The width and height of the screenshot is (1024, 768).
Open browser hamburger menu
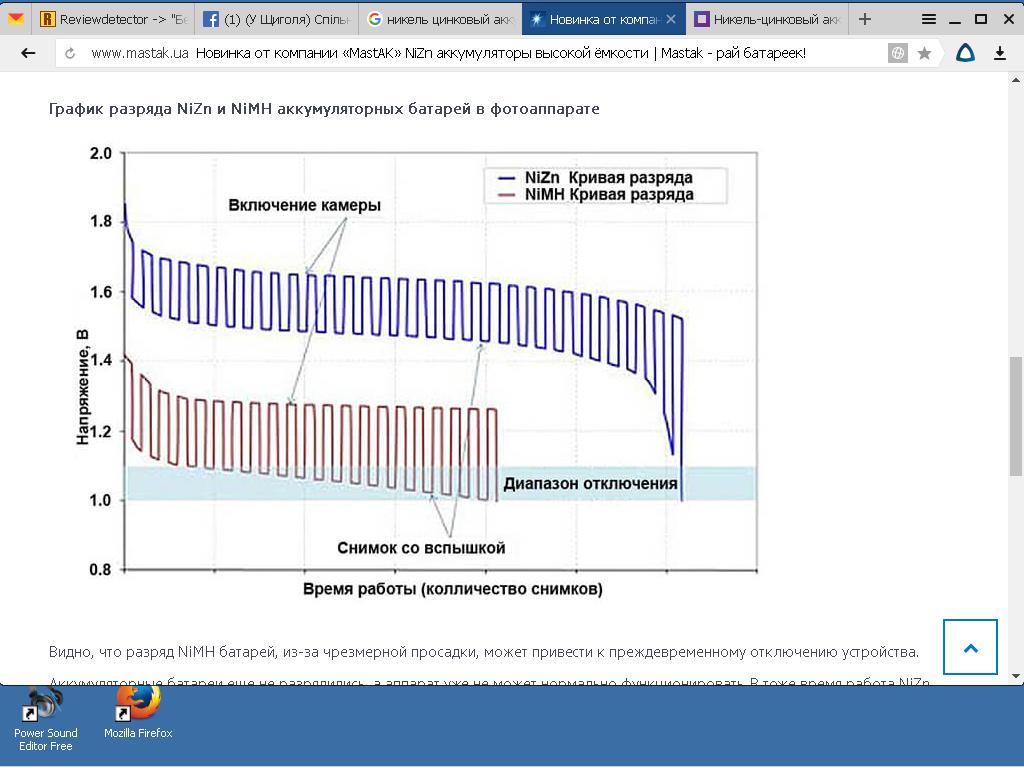click(x=929, y=19)
